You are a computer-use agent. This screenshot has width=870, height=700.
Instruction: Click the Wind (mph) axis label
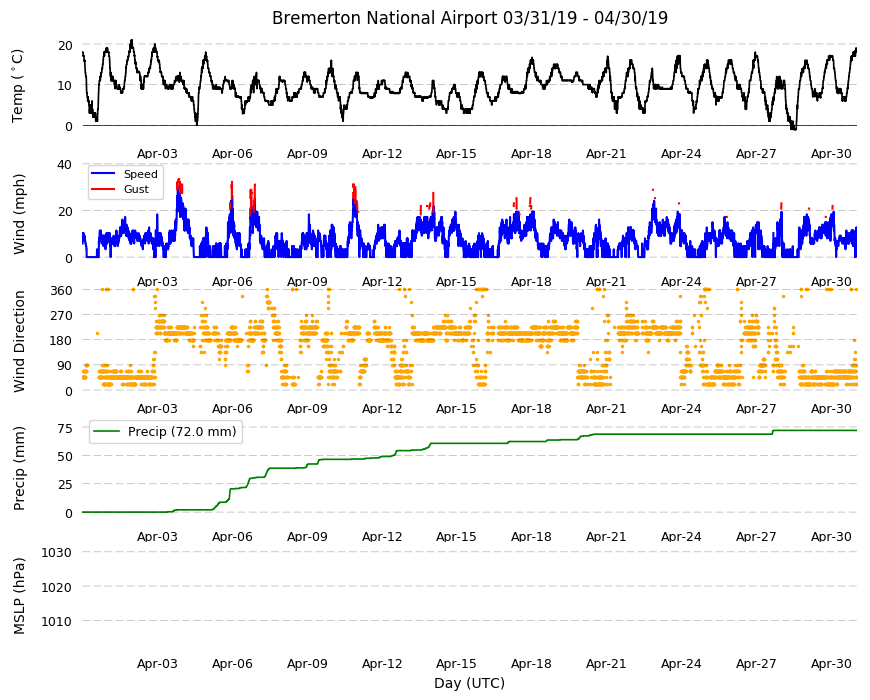19,214
